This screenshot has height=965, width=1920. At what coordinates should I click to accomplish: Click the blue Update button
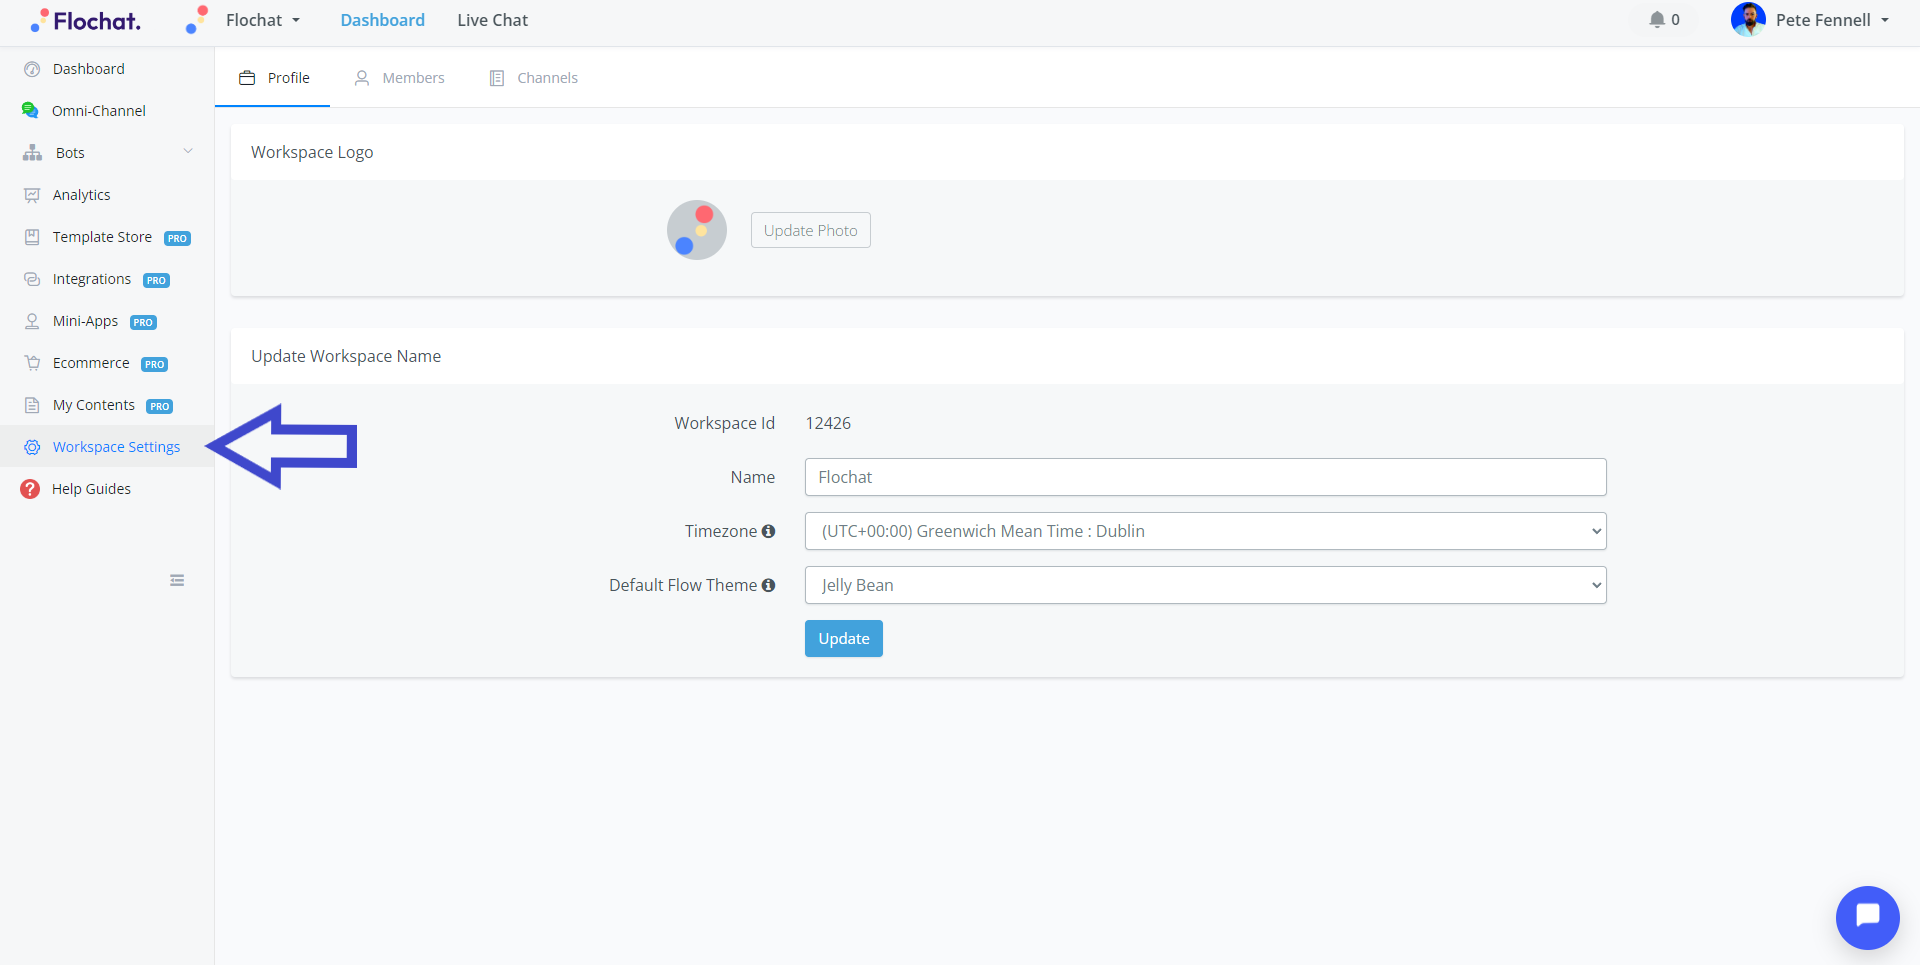844,638
